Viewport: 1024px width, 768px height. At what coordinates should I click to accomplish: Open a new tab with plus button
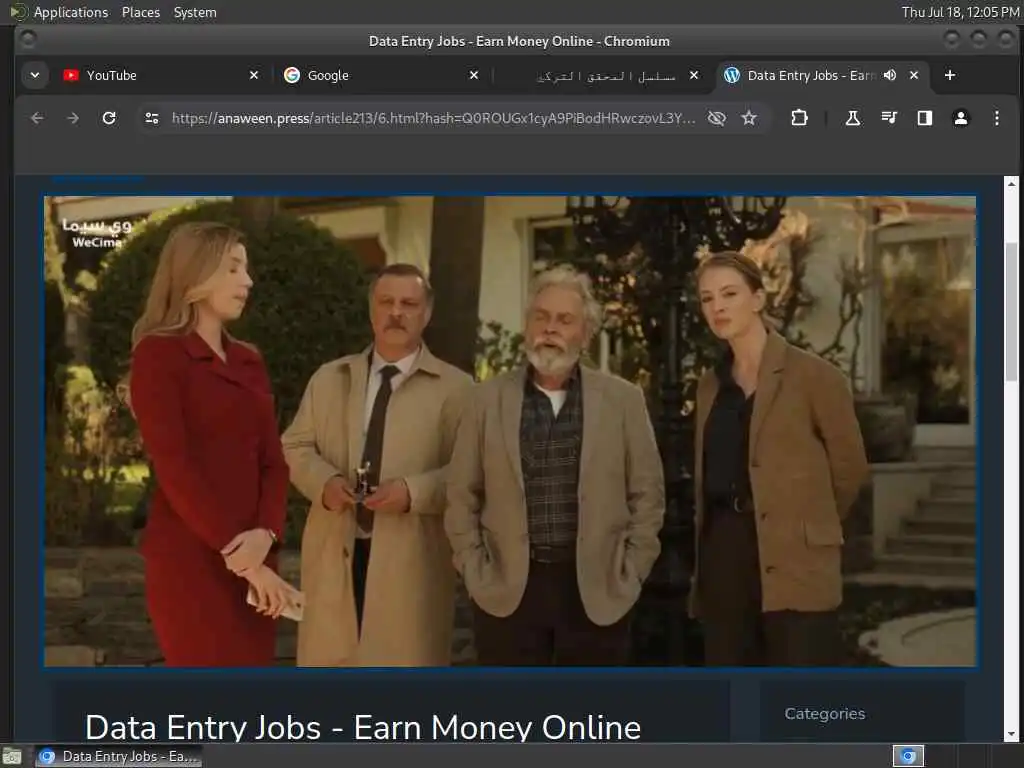(x=950, y=75)
